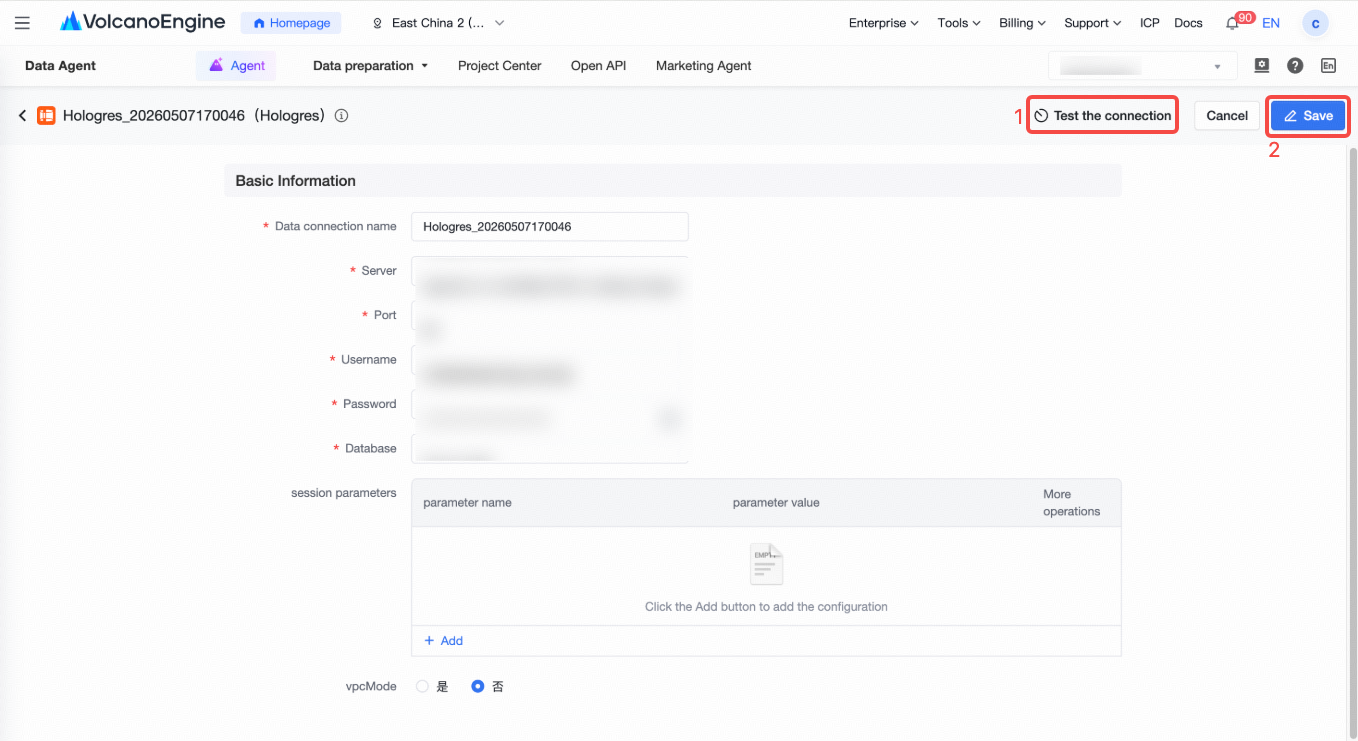Click the language En icon
This screenshot has width=1358, height=741.
1328,66
